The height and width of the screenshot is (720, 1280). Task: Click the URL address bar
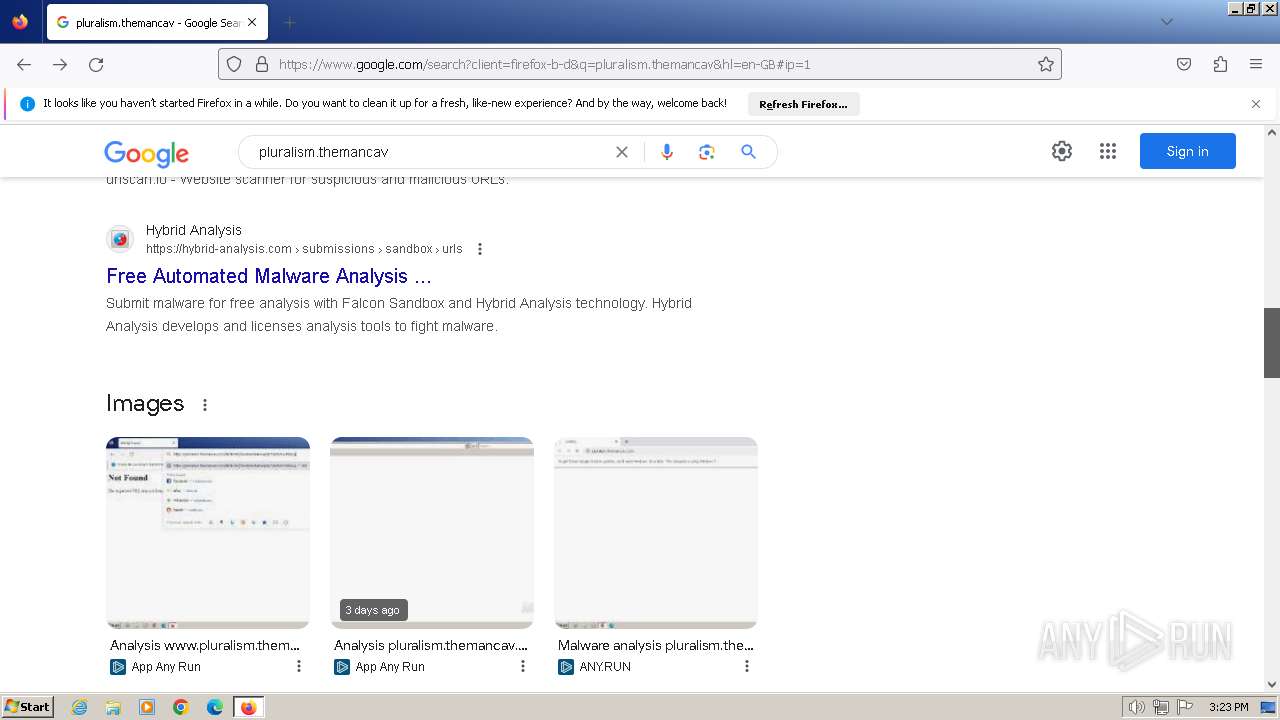coord(640,64)
